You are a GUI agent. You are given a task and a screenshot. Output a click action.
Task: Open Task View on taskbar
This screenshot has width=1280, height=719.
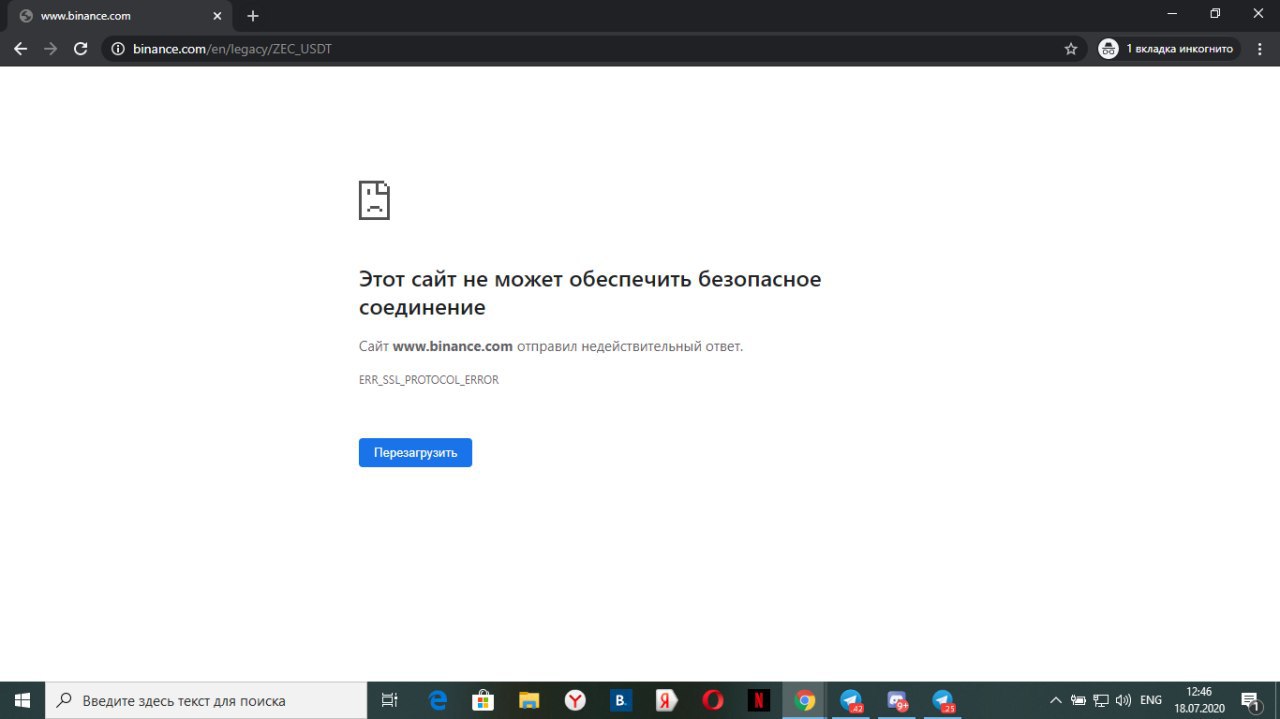(390, 700)
